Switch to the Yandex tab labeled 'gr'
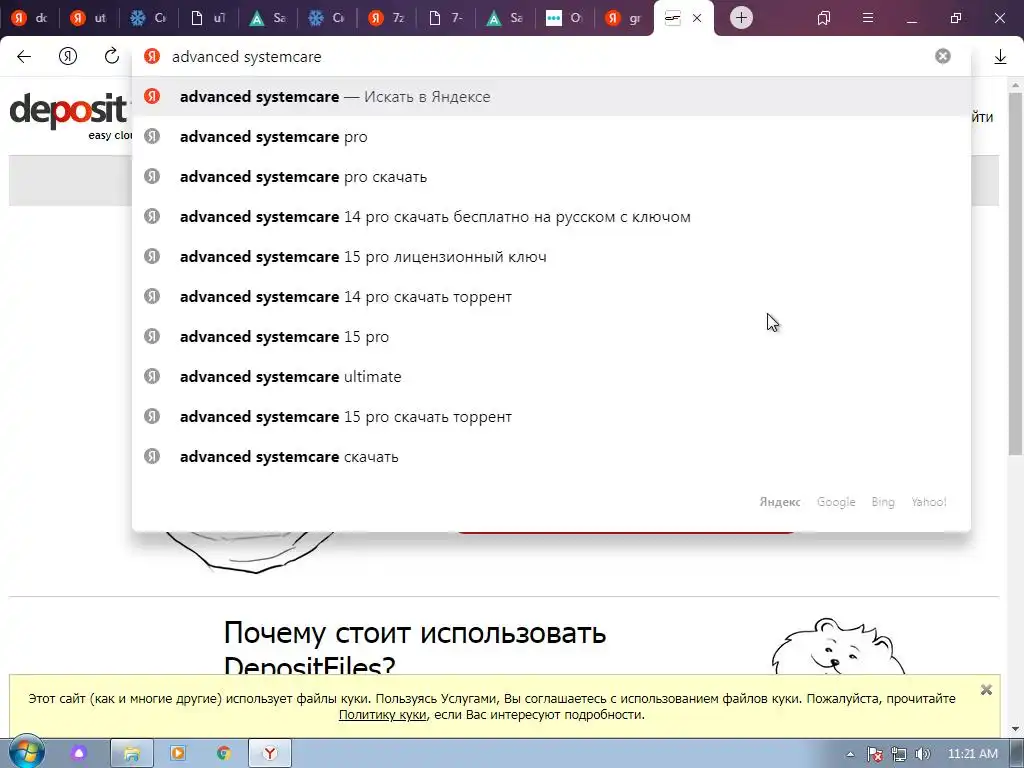Image resolution: width=1024 pixels, height=768 pixels. [623, 18]
